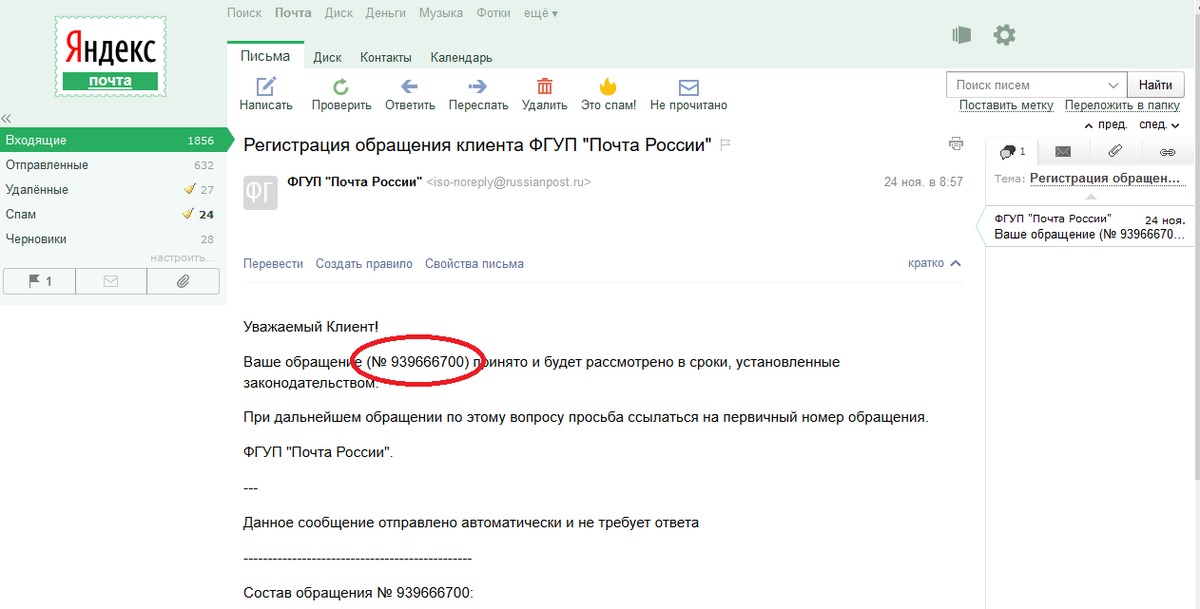
Task: Click the Проверить refresh icon
Action: [341, 86]
